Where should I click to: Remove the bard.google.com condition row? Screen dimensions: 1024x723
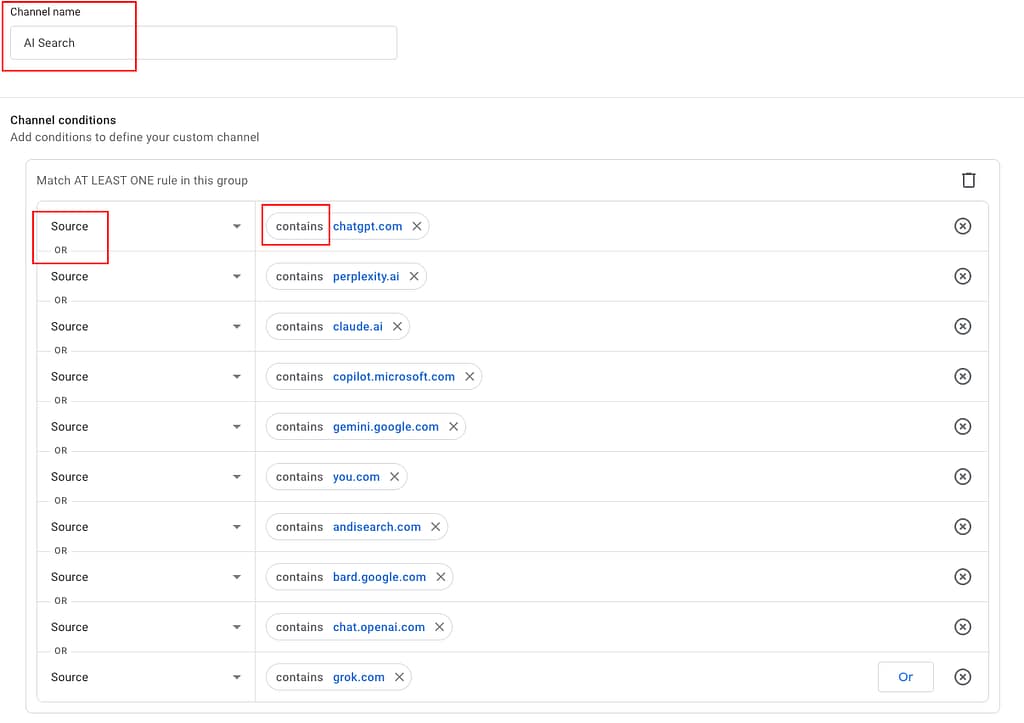pyautogui.click(x=962, y=577)
